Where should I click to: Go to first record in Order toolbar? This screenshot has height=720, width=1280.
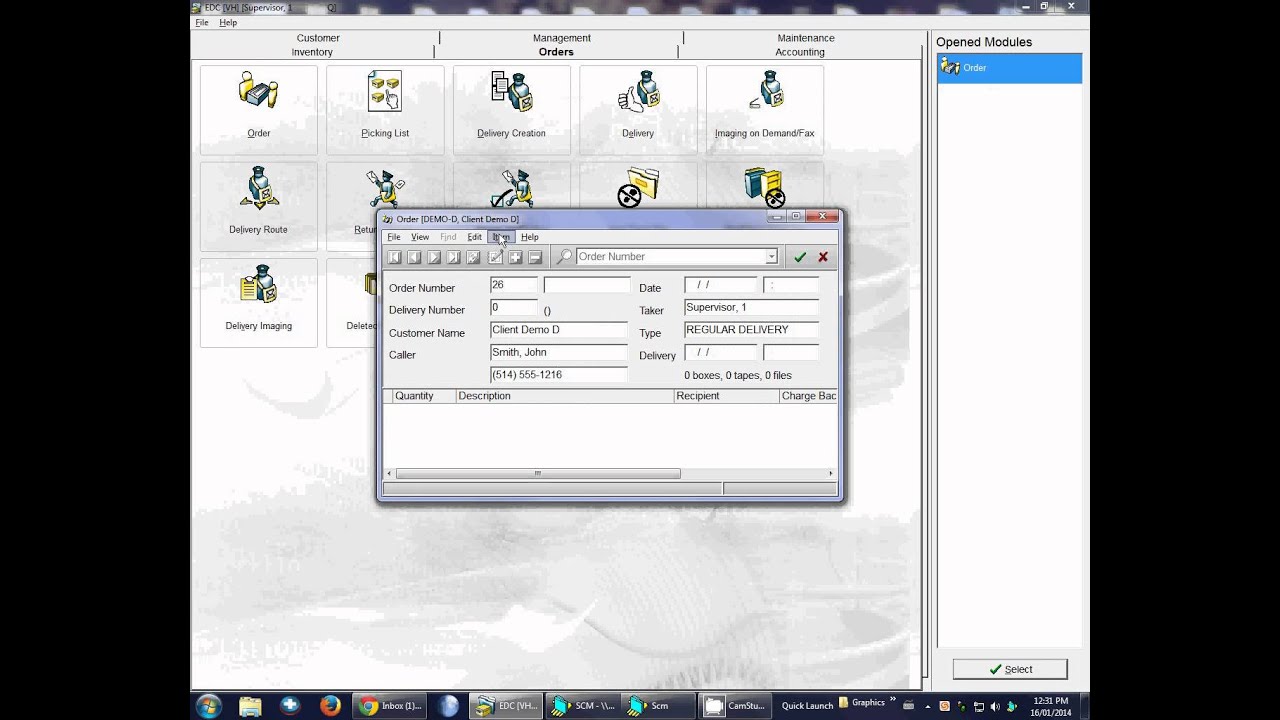click(x=394, y=257)
